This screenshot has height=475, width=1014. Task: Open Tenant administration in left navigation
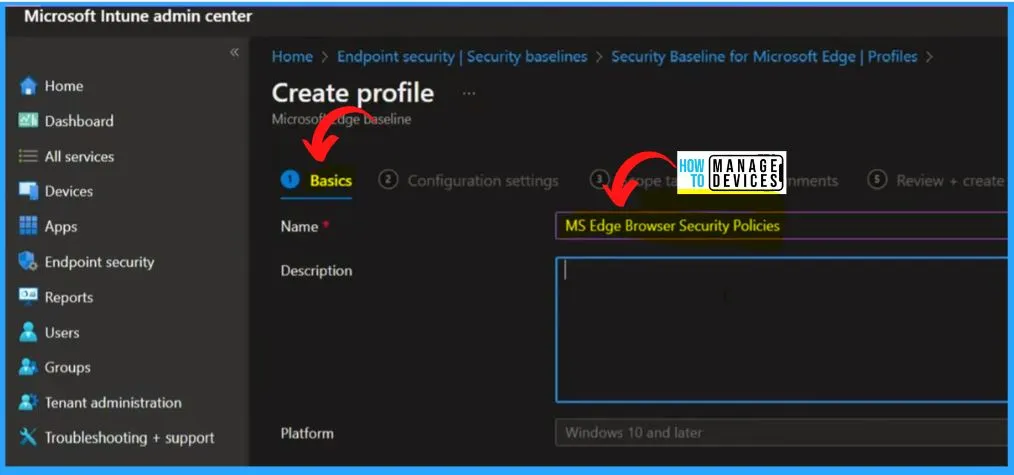(x=113, y=403)
